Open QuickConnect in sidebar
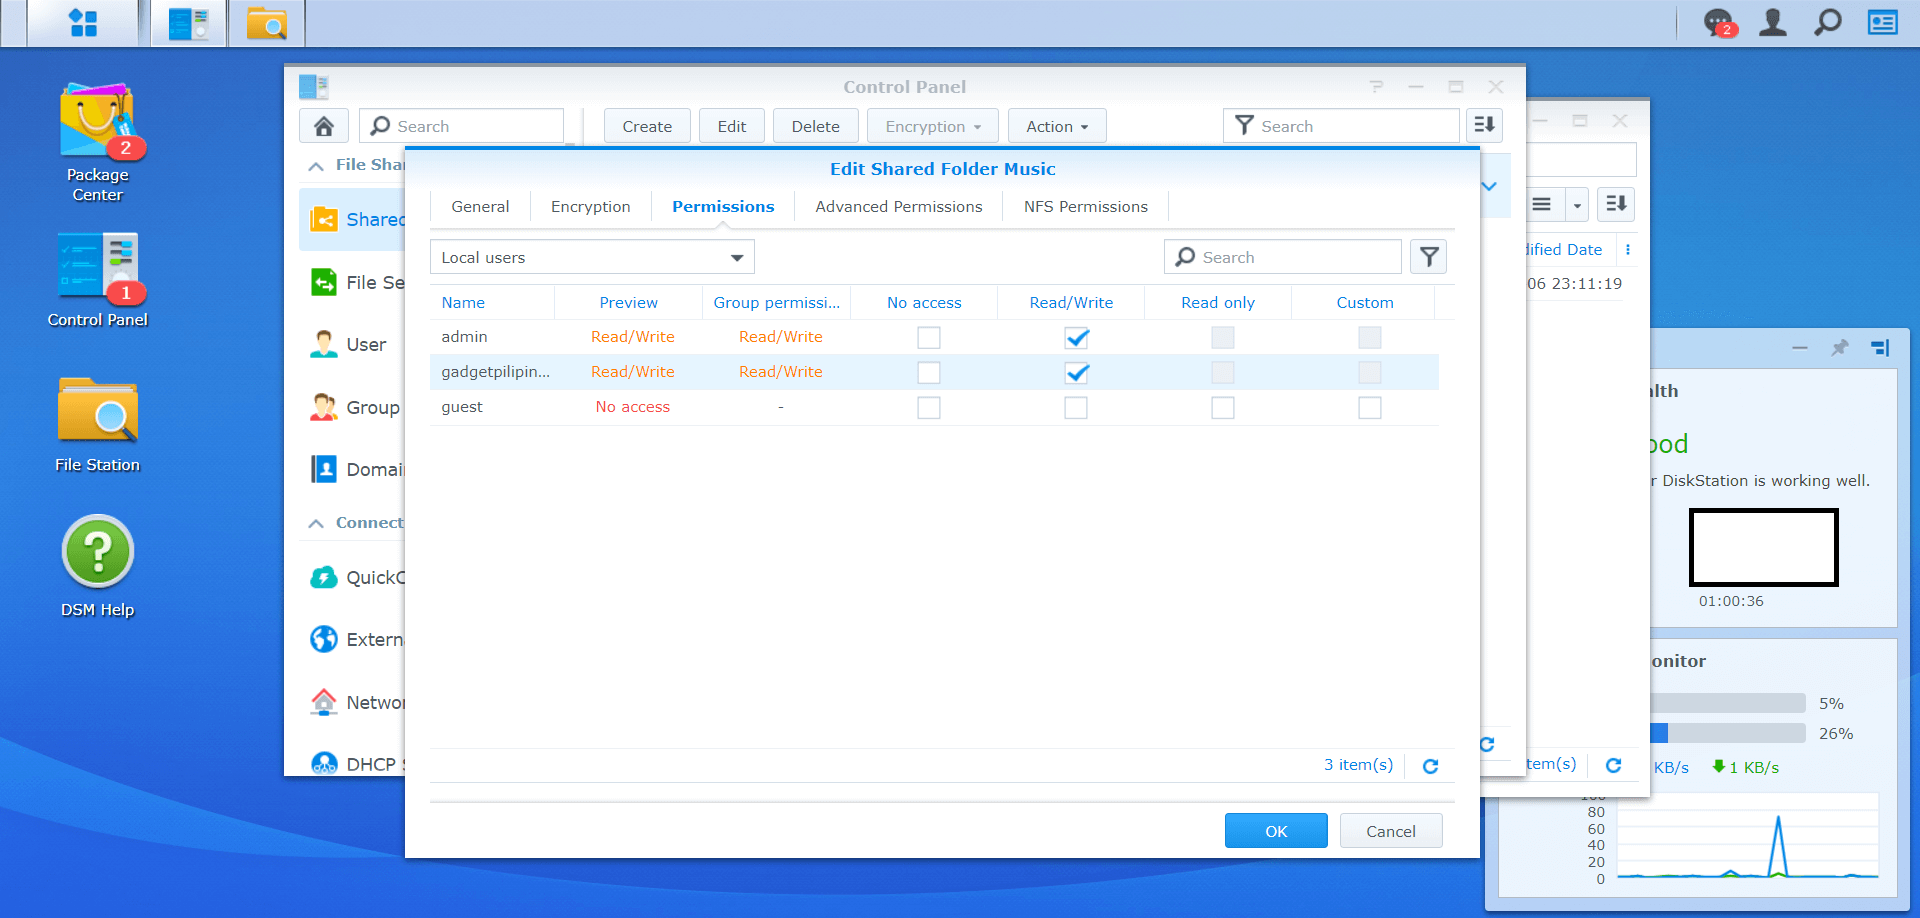 pyautogui.click(x=356, y=577)
